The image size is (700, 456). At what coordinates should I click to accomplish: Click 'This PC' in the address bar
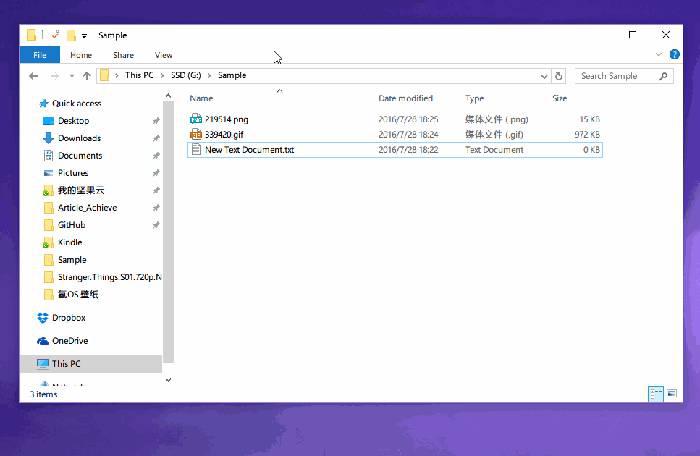pos(139,75)
